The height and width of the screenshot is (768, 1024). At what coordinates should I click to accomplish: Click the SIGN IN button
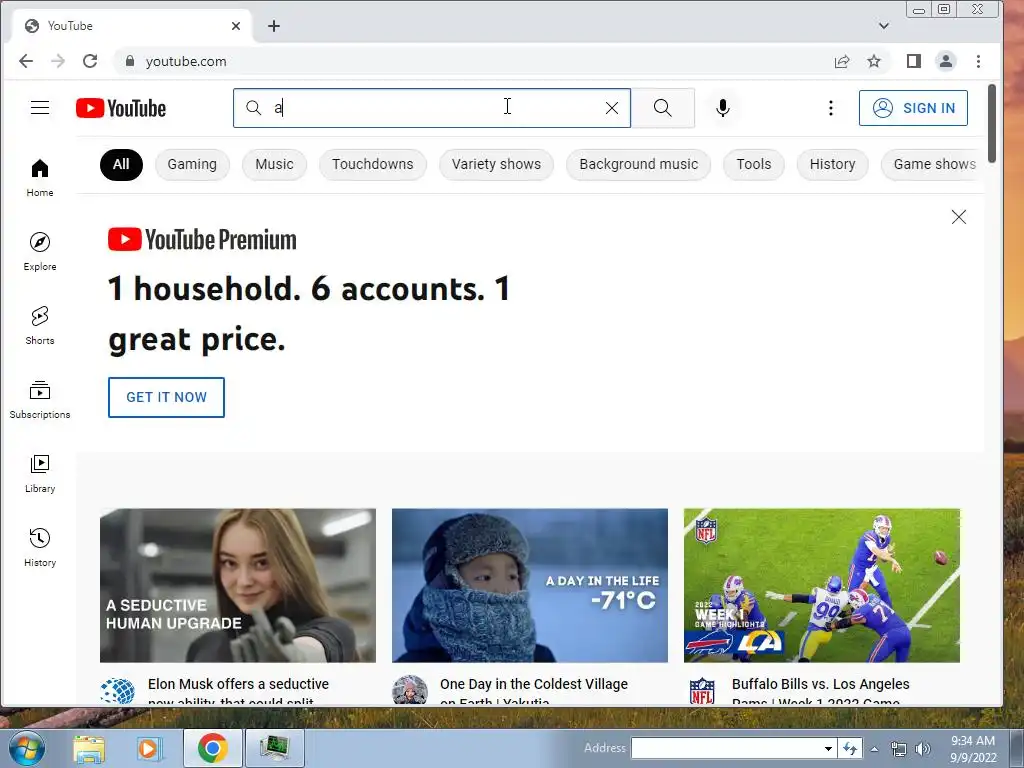tap(913, 108)
